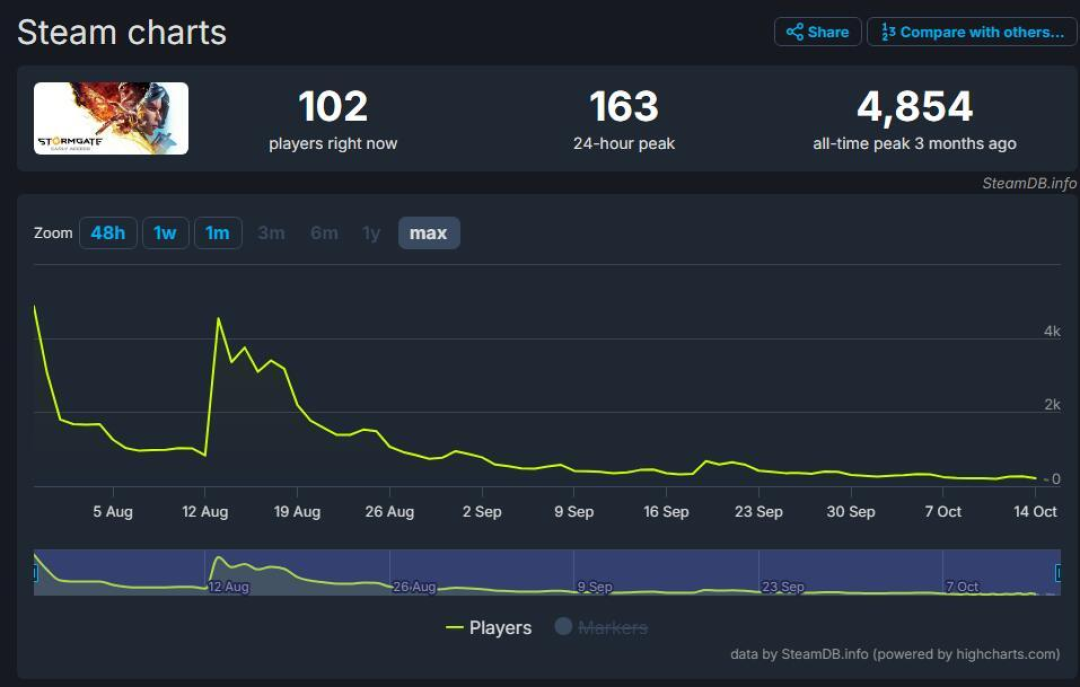Click the 14 Oct axis label

pos(1035,511)
